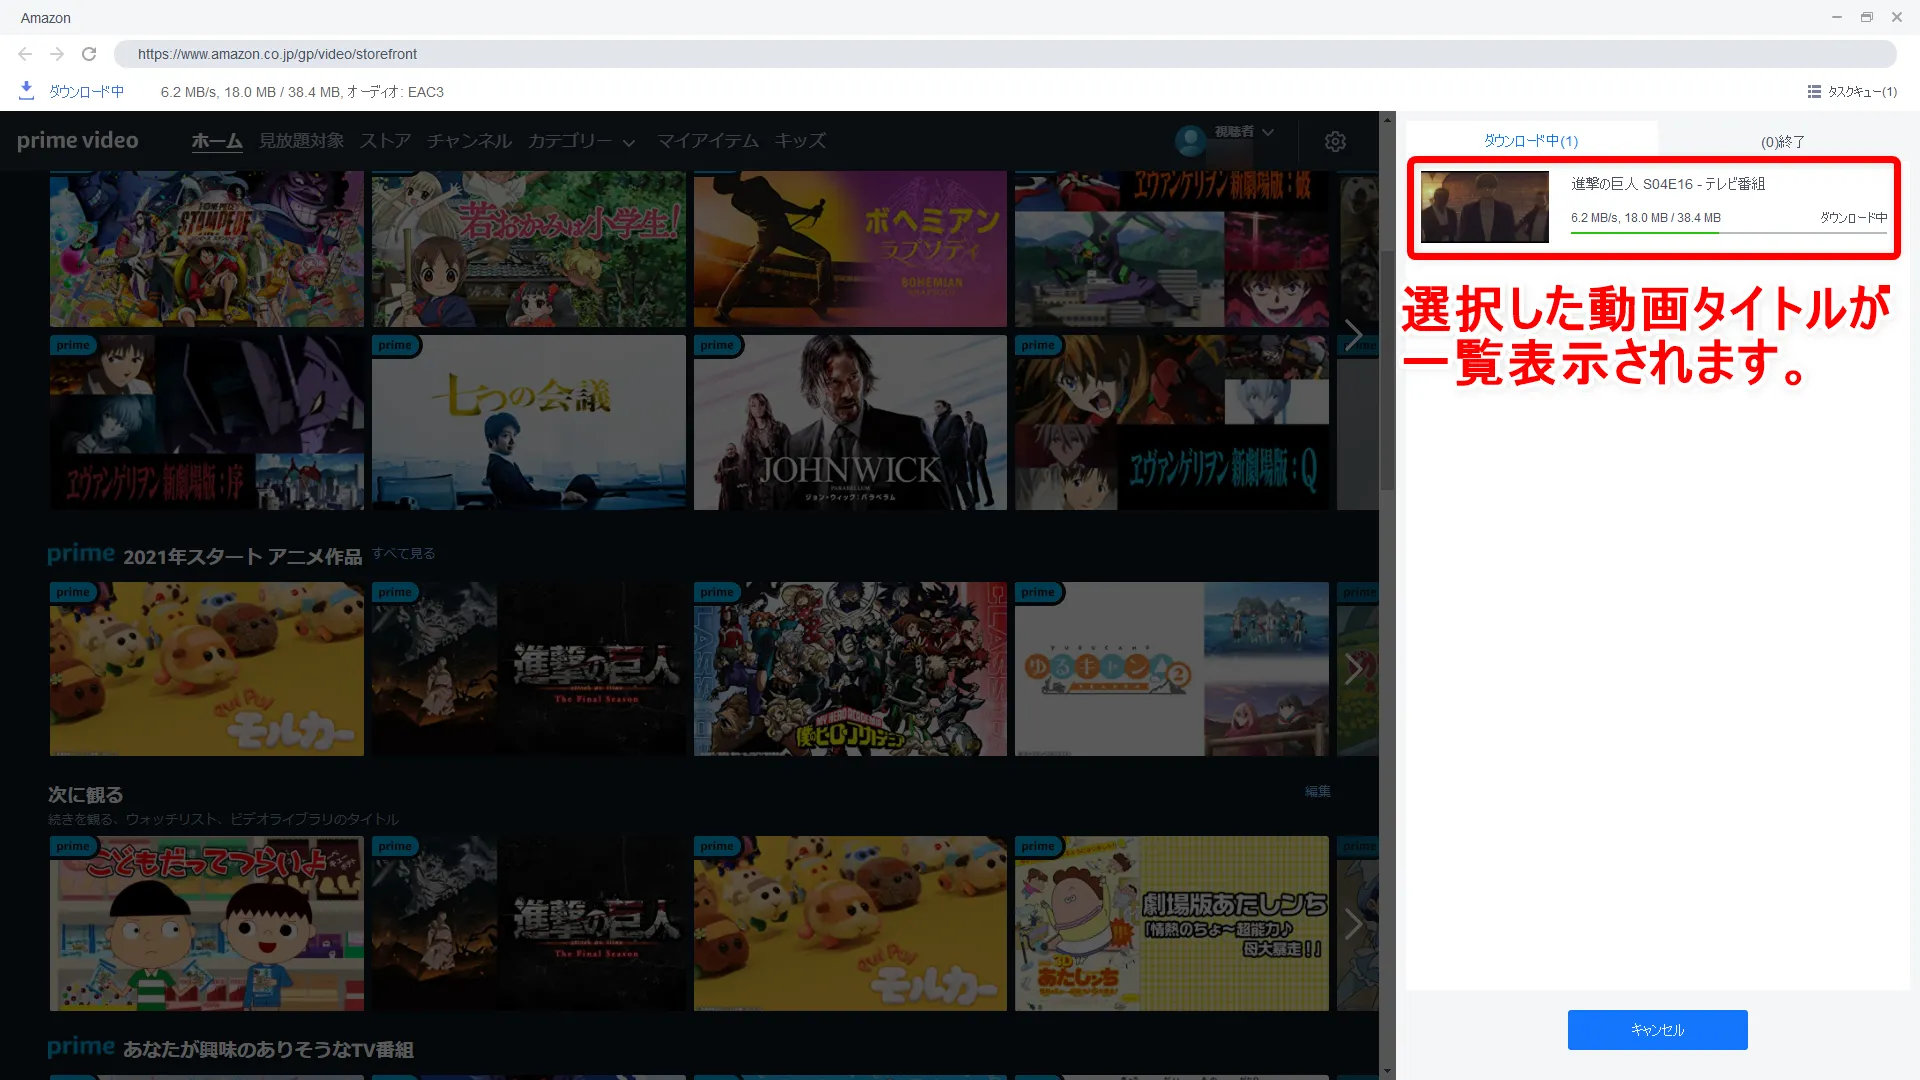Expand the カテゴリー dropdown menu
1920x1080 pixels.
(x=582, y=141)
